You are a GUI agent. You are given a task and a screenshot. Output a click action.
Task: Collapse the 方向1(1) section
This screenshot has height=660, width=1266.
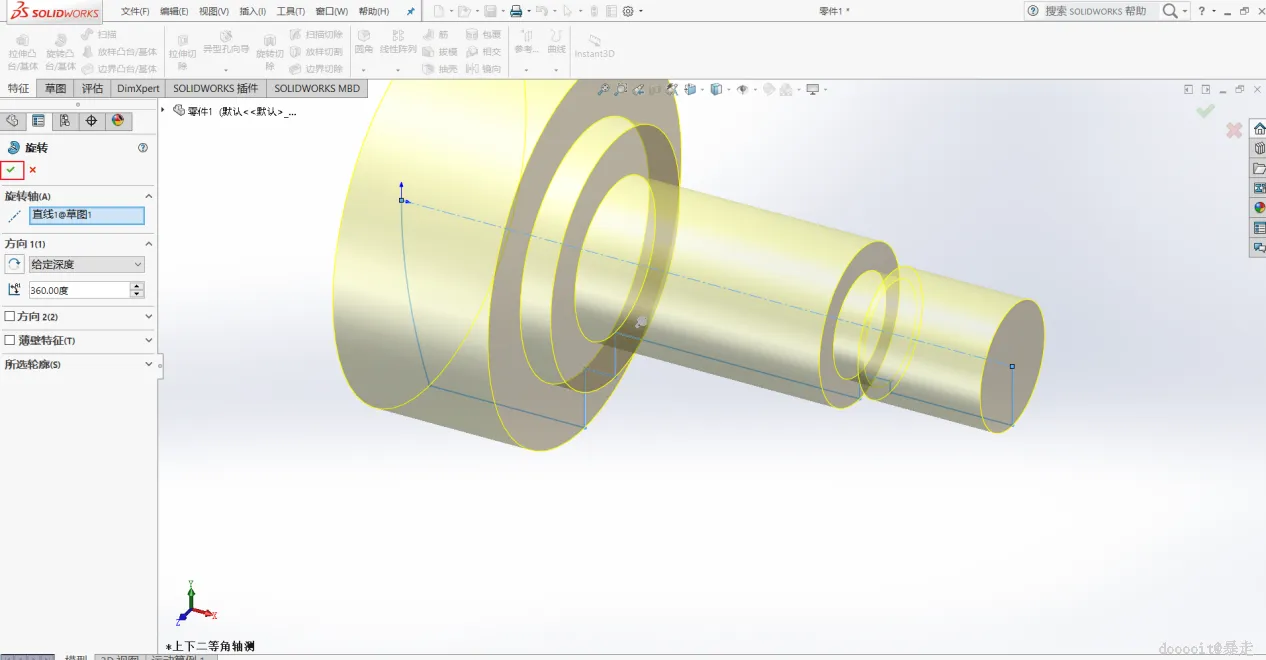pos(149,243)
